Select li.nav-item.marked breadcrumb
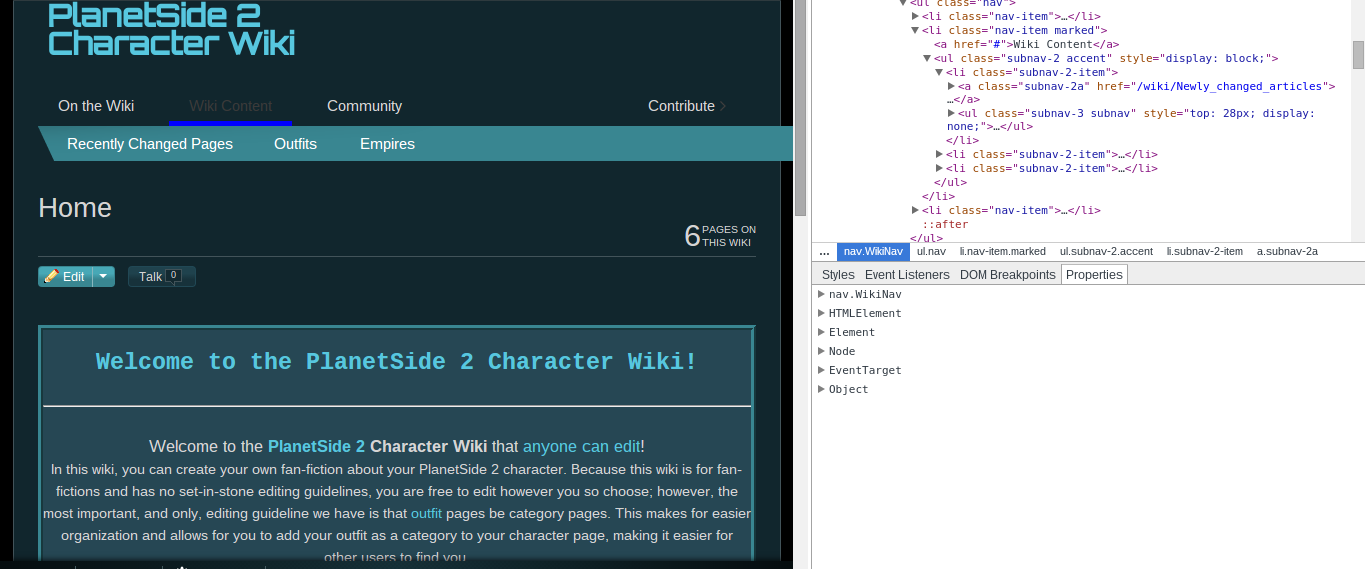 (x=1003, y=252)
